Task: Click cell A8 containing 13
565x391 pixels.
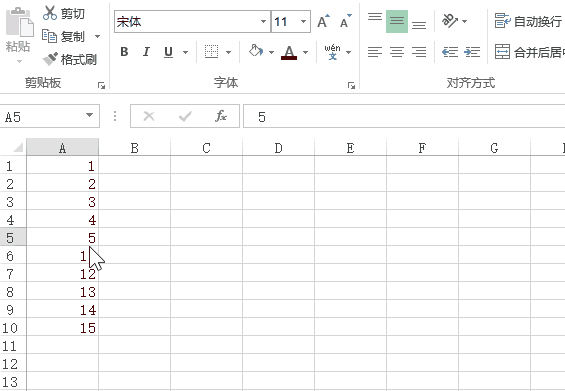Action: pos(62,292)
